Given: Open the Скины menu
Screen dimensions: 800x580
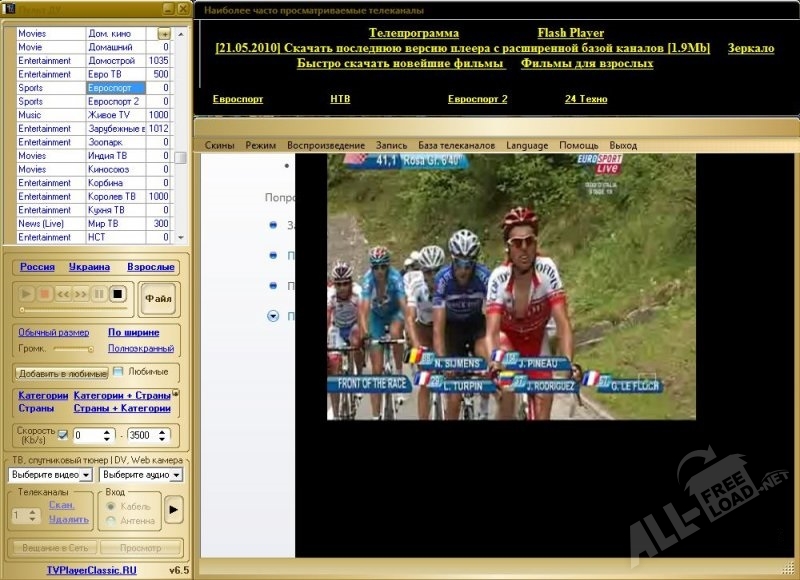Looking at the screenshot, I should coord(220,145).
